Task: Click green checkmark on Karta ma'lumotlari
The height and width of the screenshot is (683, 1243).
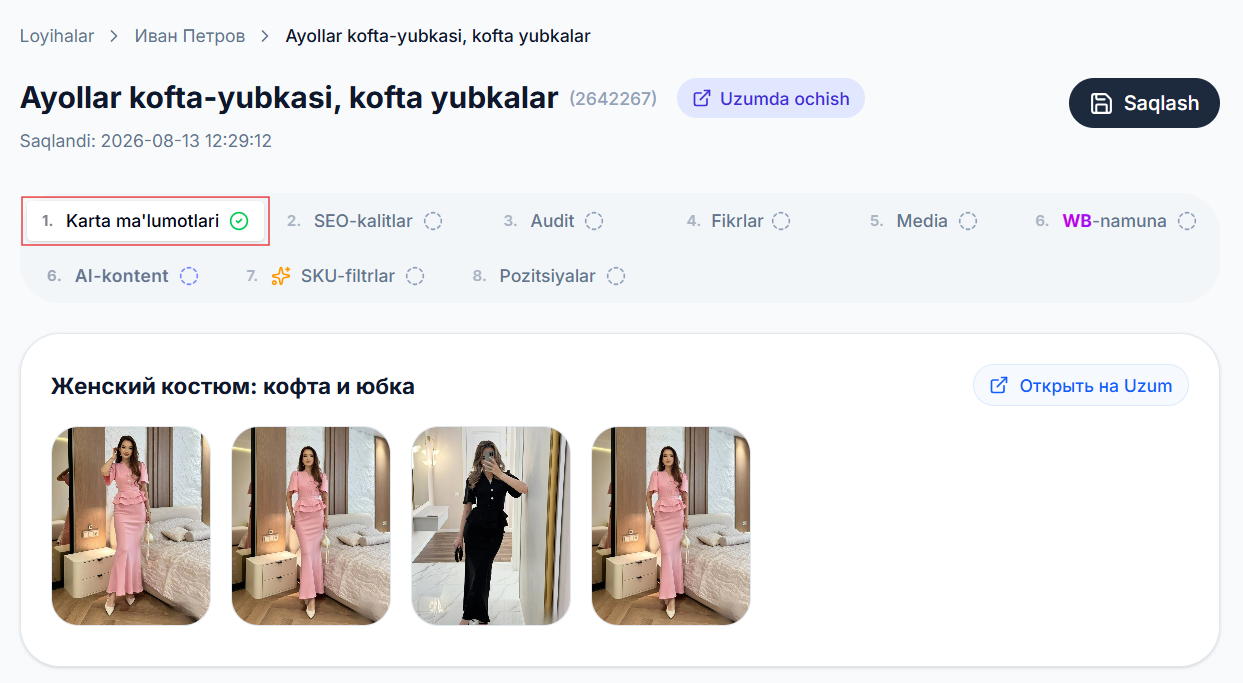Action: 239,221
